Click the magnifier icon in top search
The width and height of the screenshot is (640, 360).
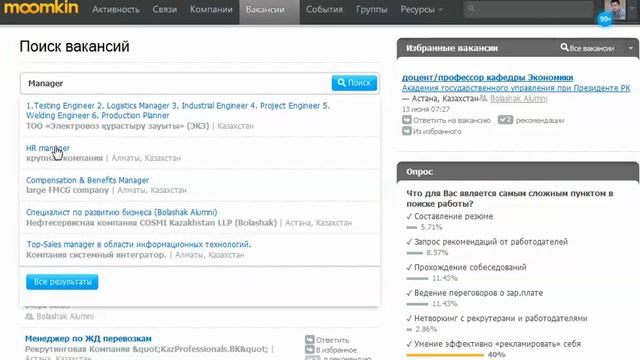point(471,9)
